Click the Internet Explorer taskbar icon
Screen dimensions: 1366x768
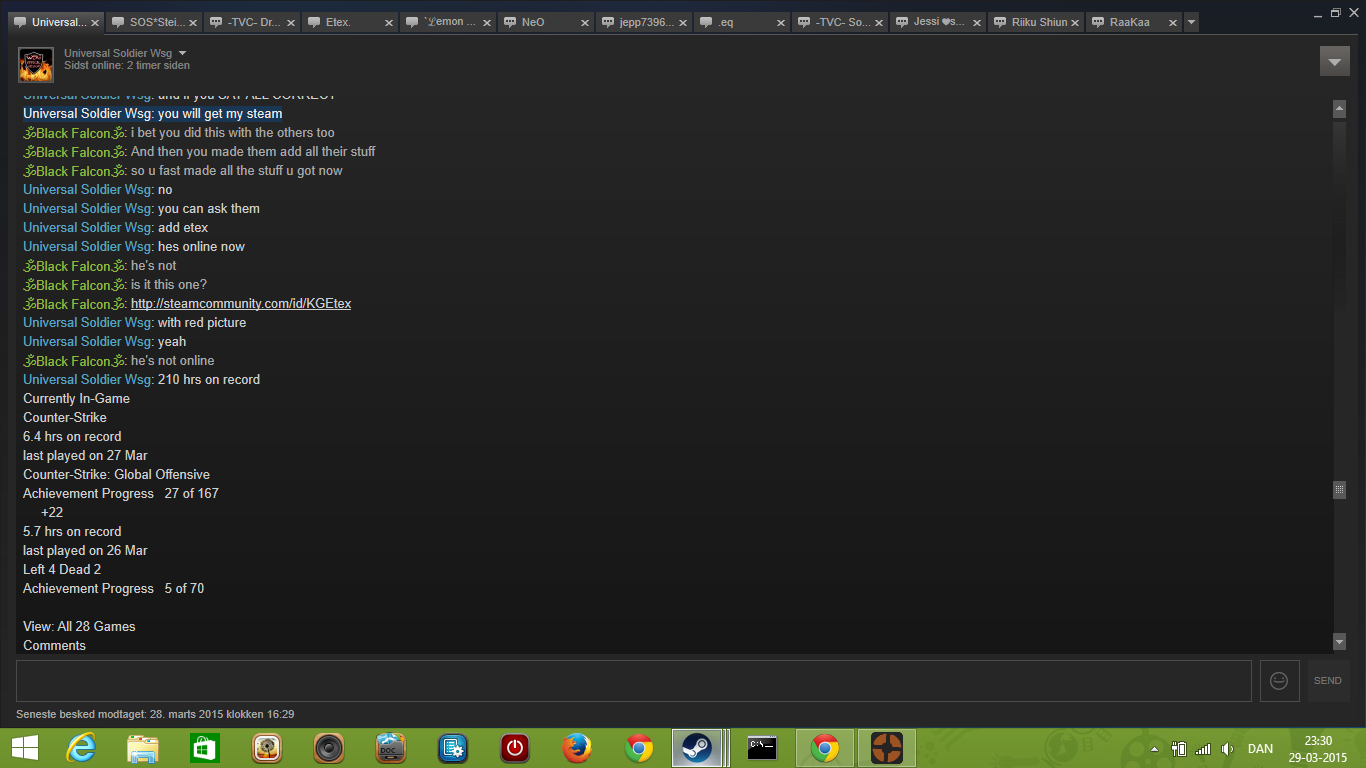pyautogui.click(x=81, y=748)
